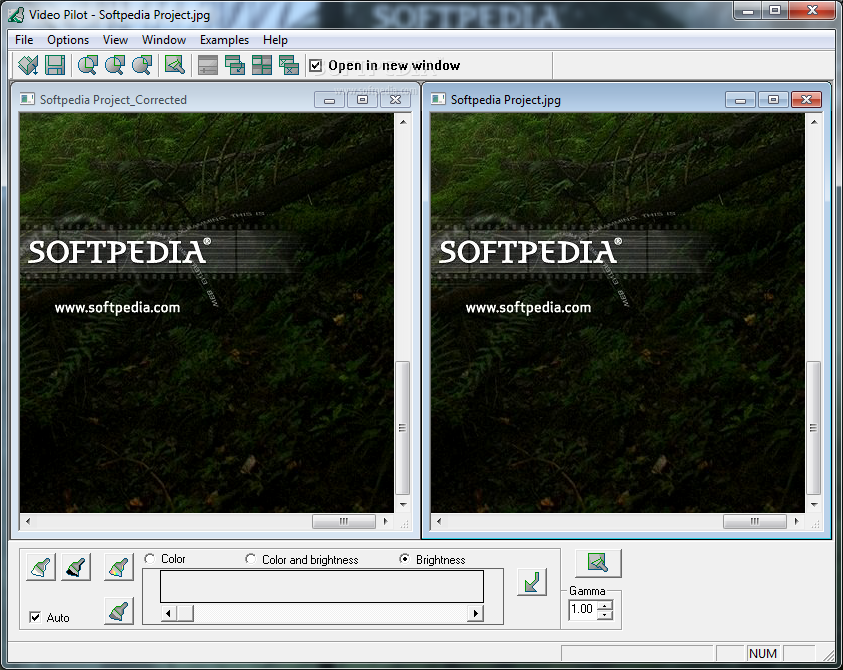Click vertical scrollbar thumb in Softpedia Project.jpg
843x670 pixels.
point(813,428)
